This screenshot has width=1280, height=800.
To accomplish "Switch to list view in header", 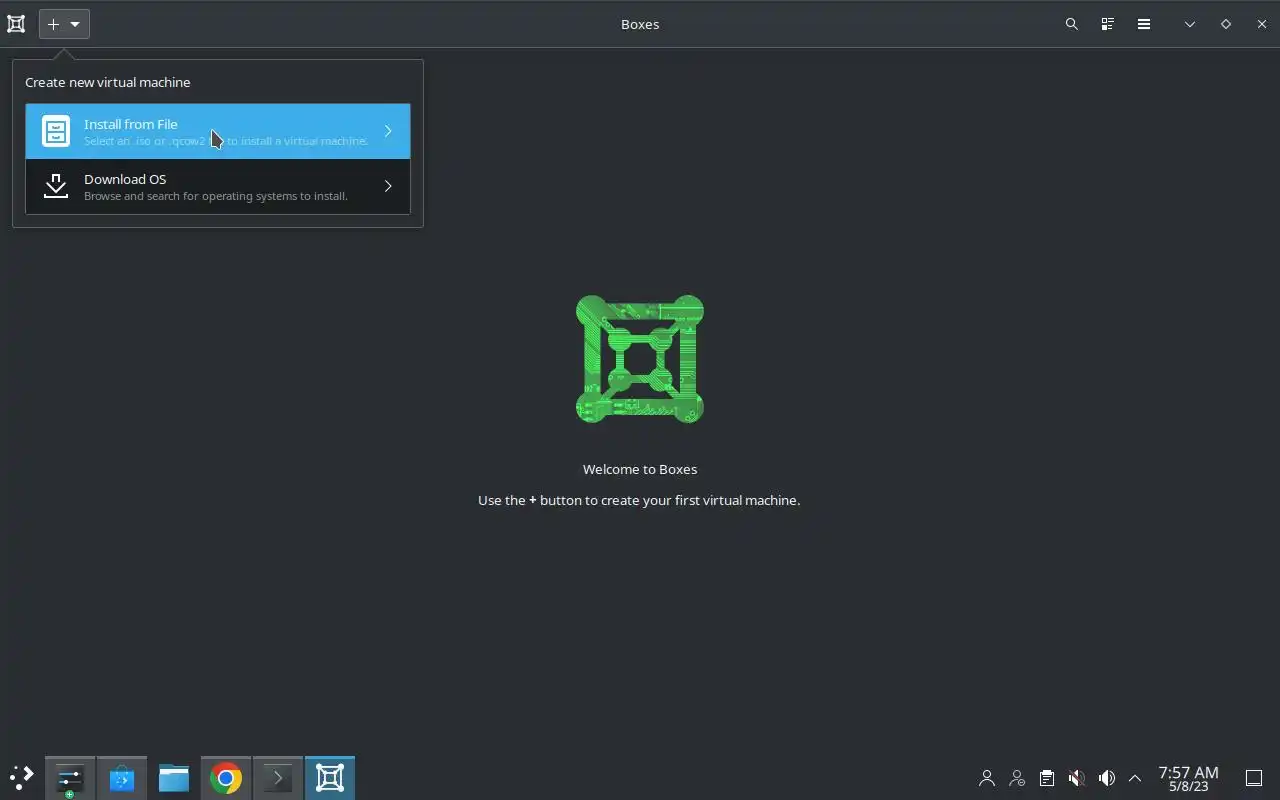I will click(1108, 24).
